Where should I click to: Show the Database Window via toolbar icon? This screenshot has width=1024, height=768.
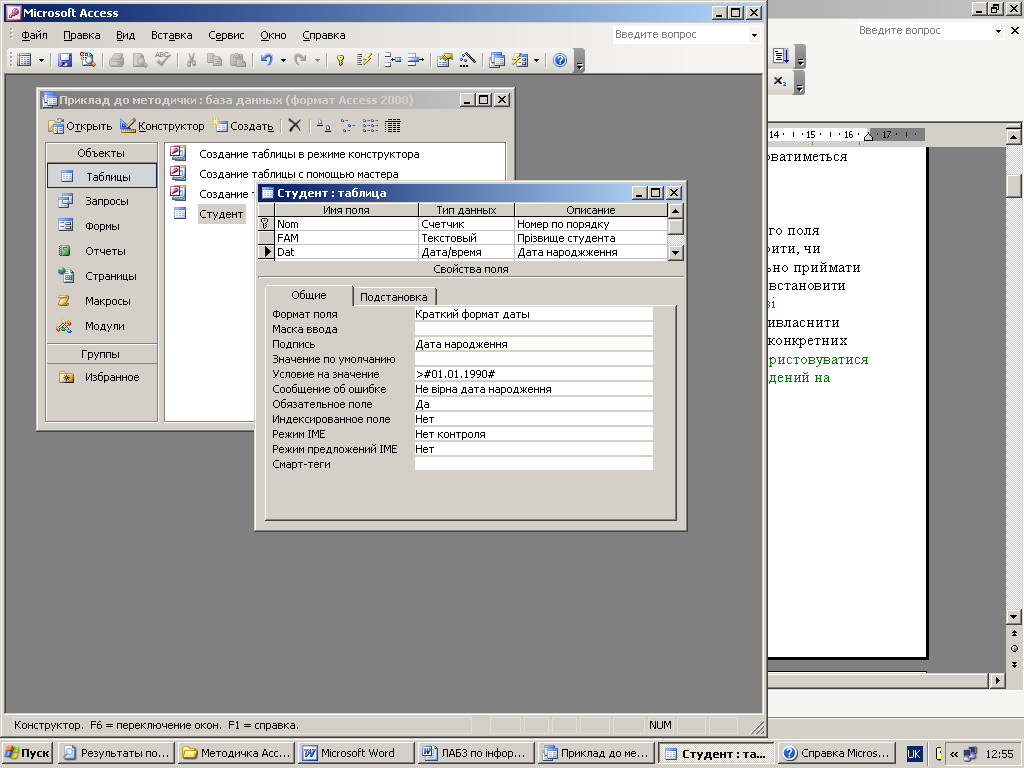tap(497, 60)
